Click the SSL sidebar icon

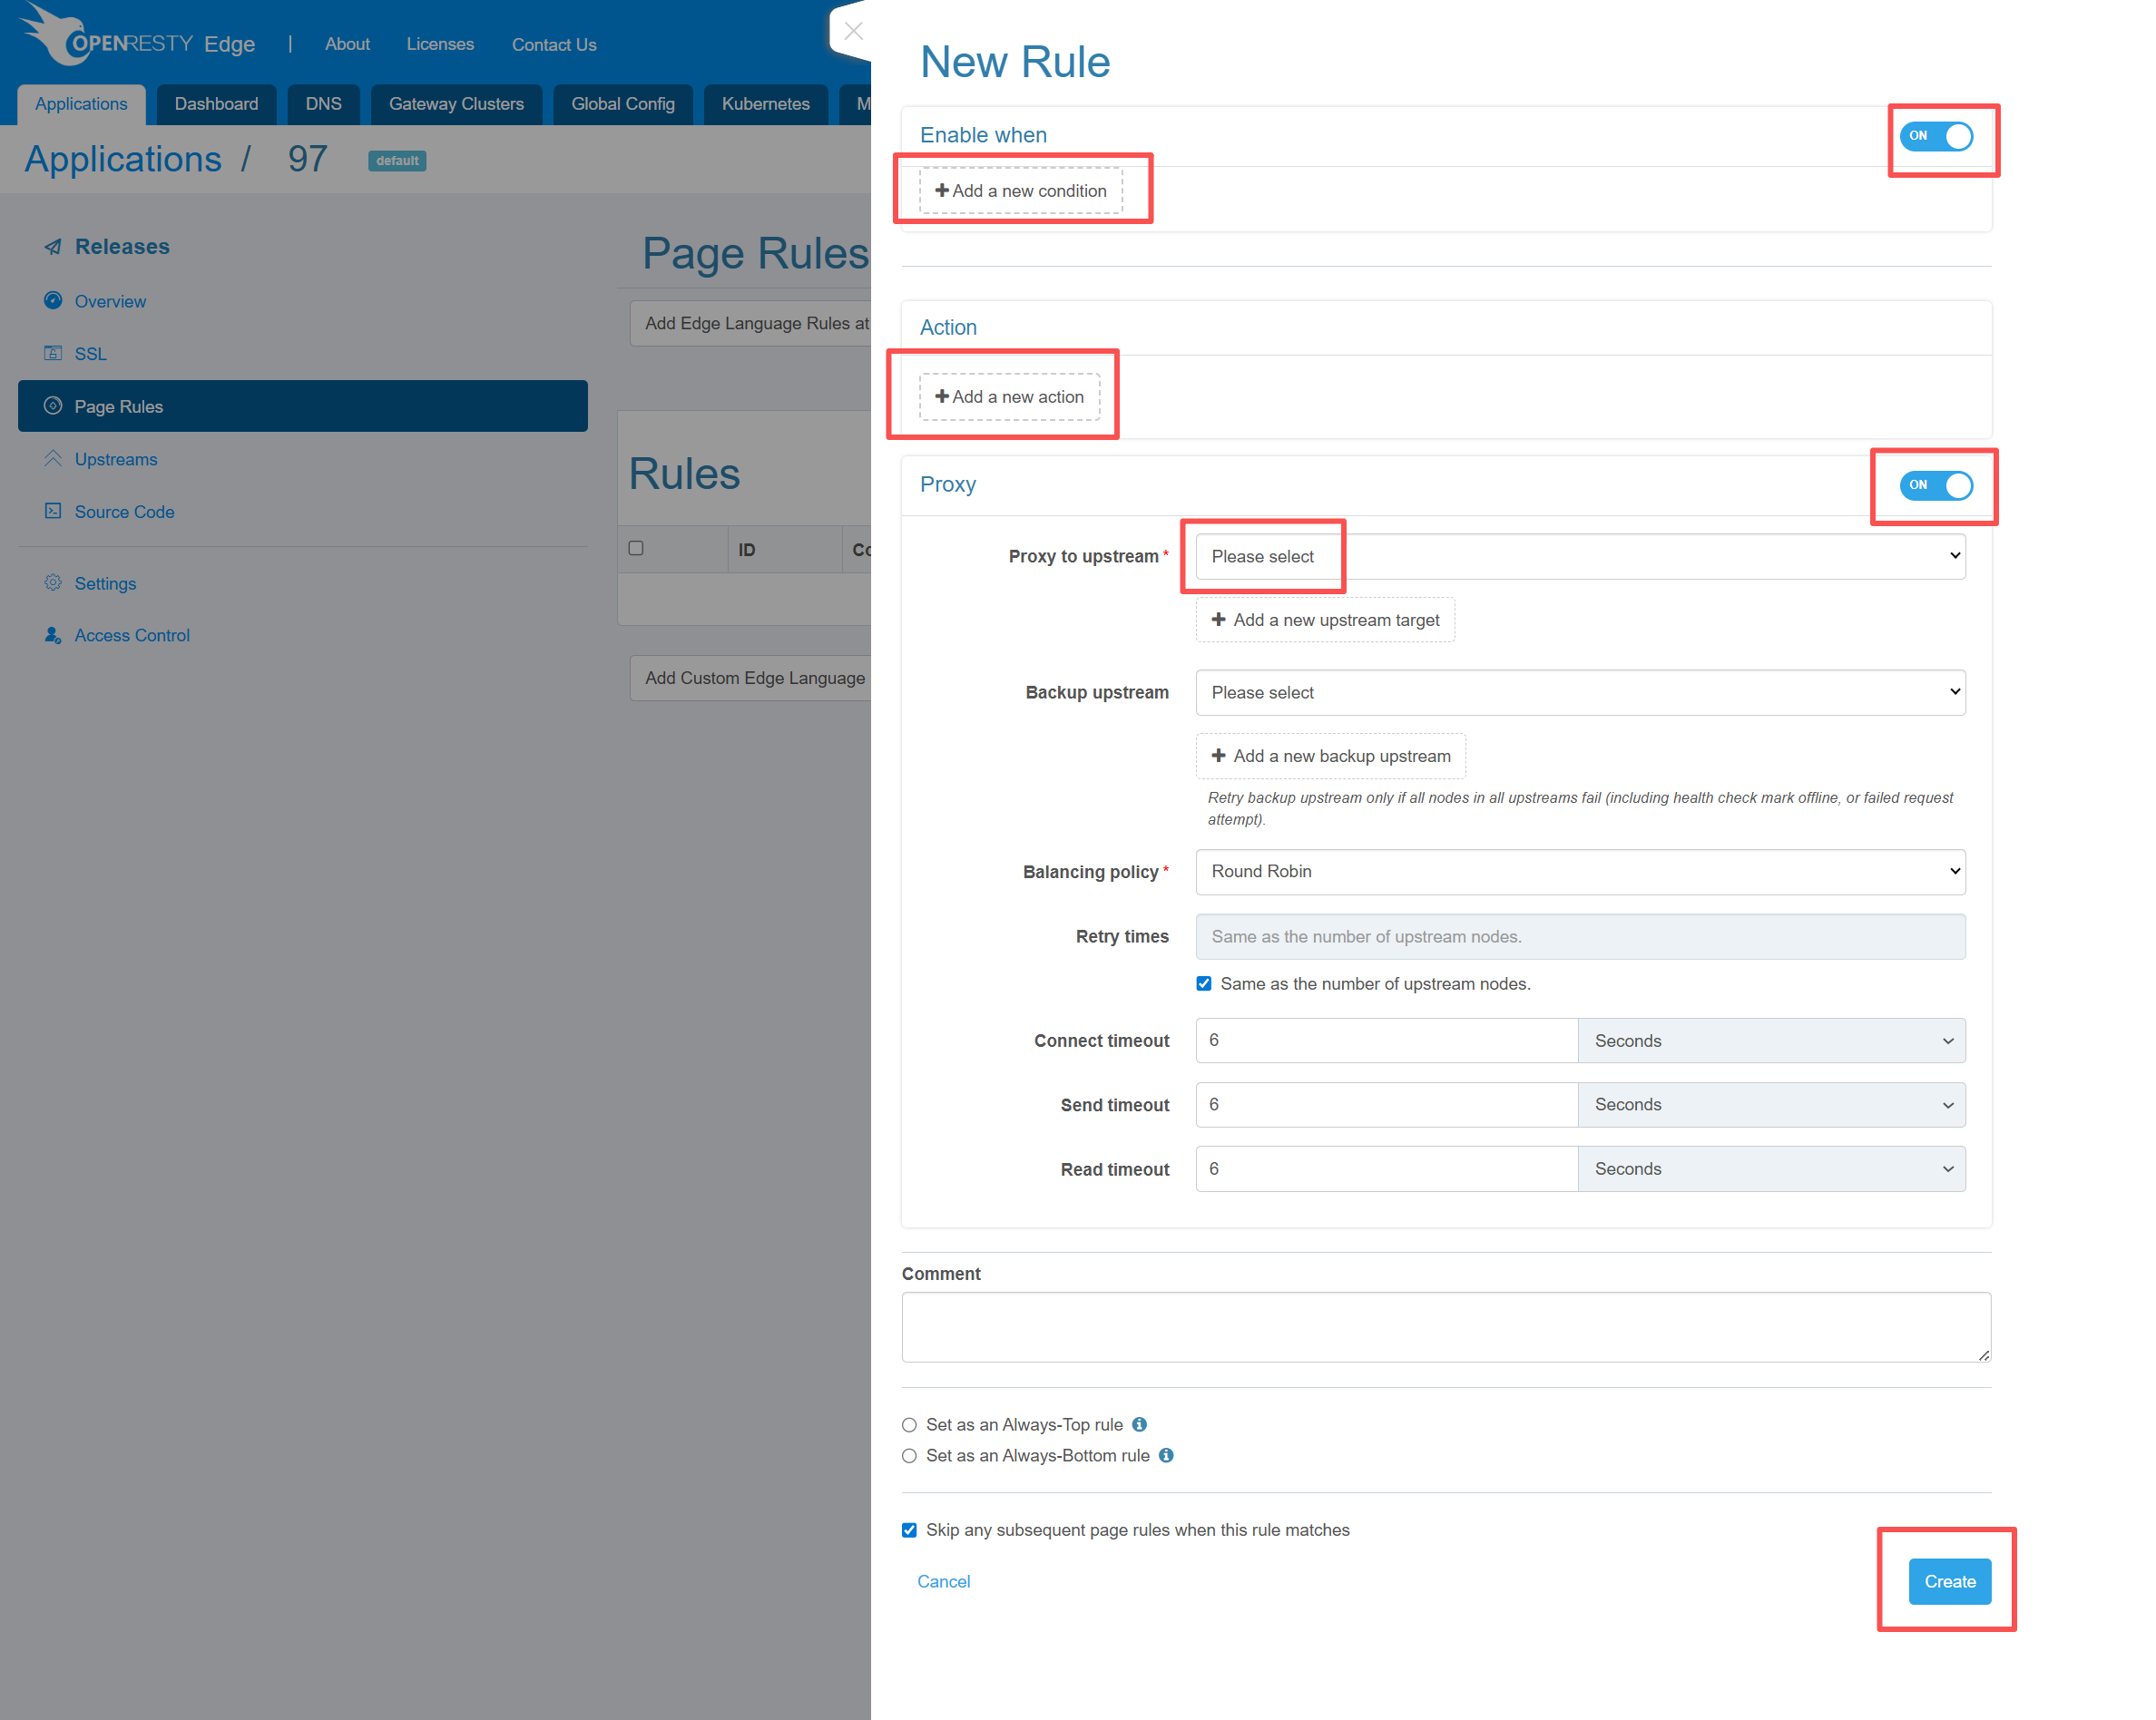pyautogui.click(x=53, y=353)
